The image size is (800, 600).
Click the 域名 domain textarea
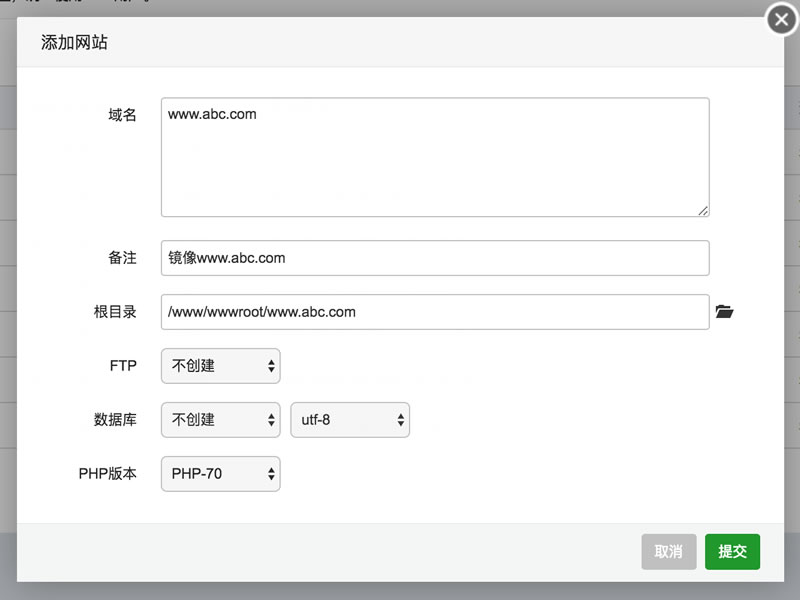(435, 157)
